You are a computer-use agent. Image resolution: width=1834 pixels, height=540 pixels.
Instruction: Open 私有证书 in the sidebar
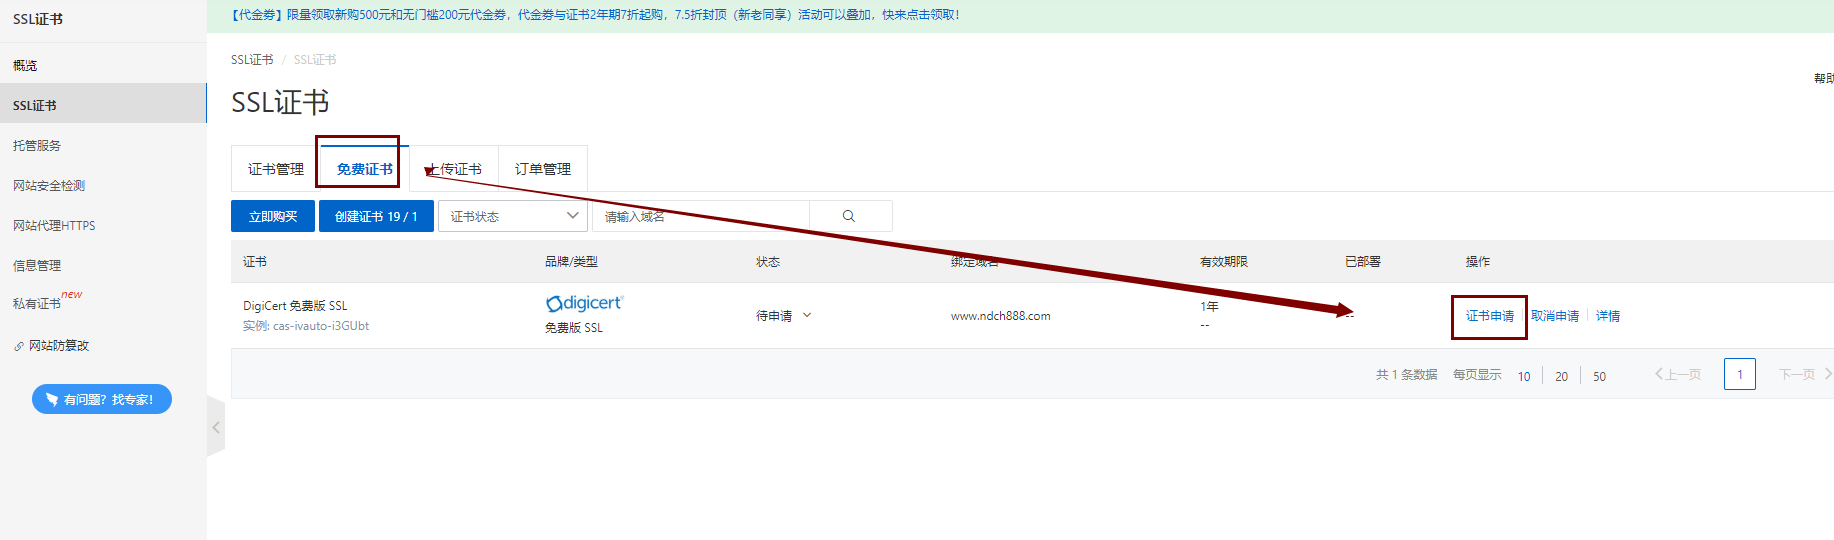(x=37, y=303)
